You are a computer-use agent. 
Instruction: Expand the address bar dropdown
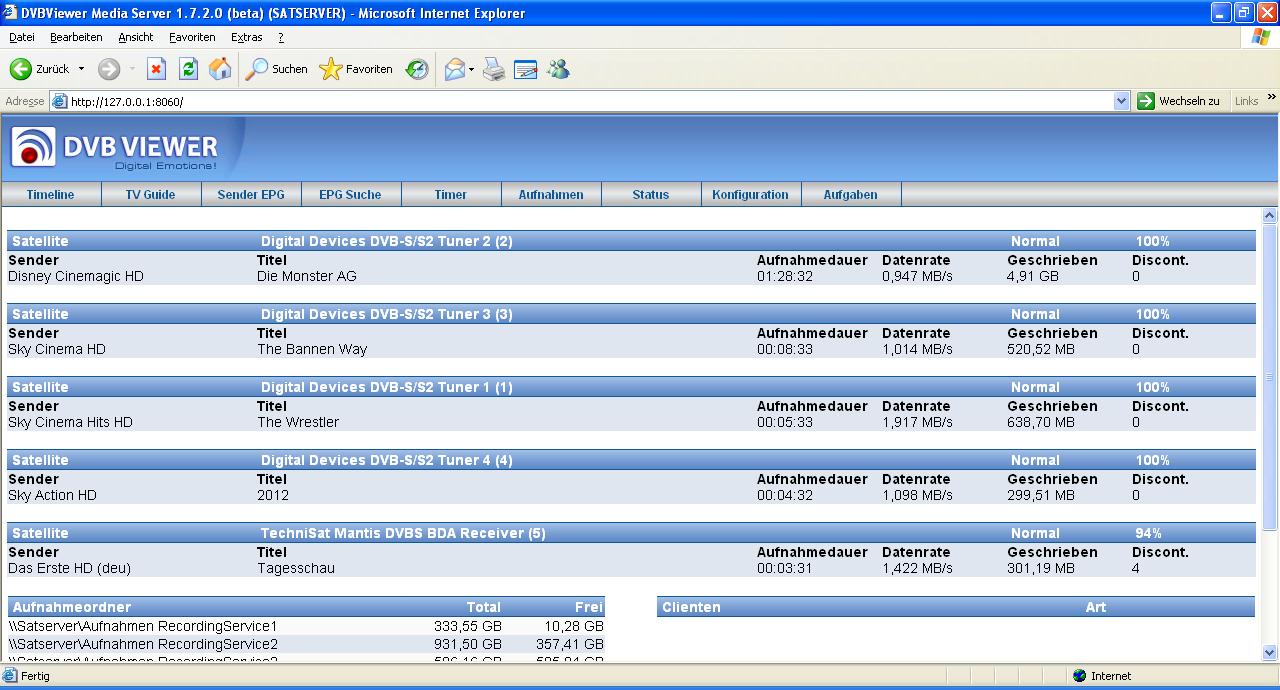coord(1121,101)
